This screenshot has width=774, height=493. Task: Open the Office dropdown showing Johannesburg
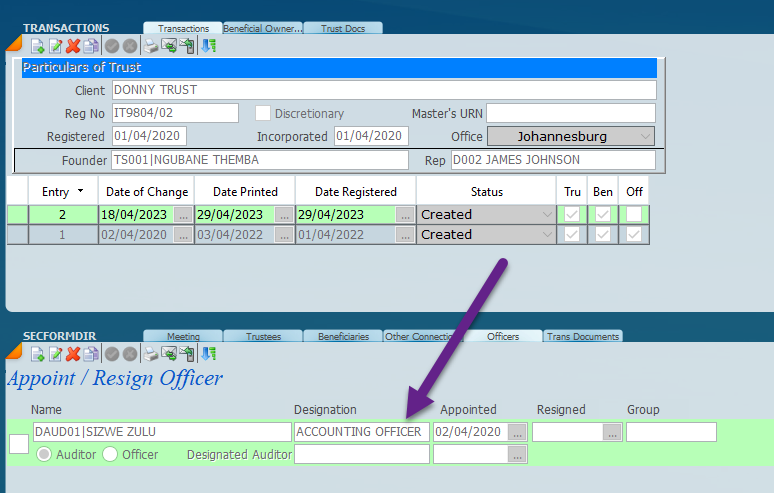click(x=645, y=136)
